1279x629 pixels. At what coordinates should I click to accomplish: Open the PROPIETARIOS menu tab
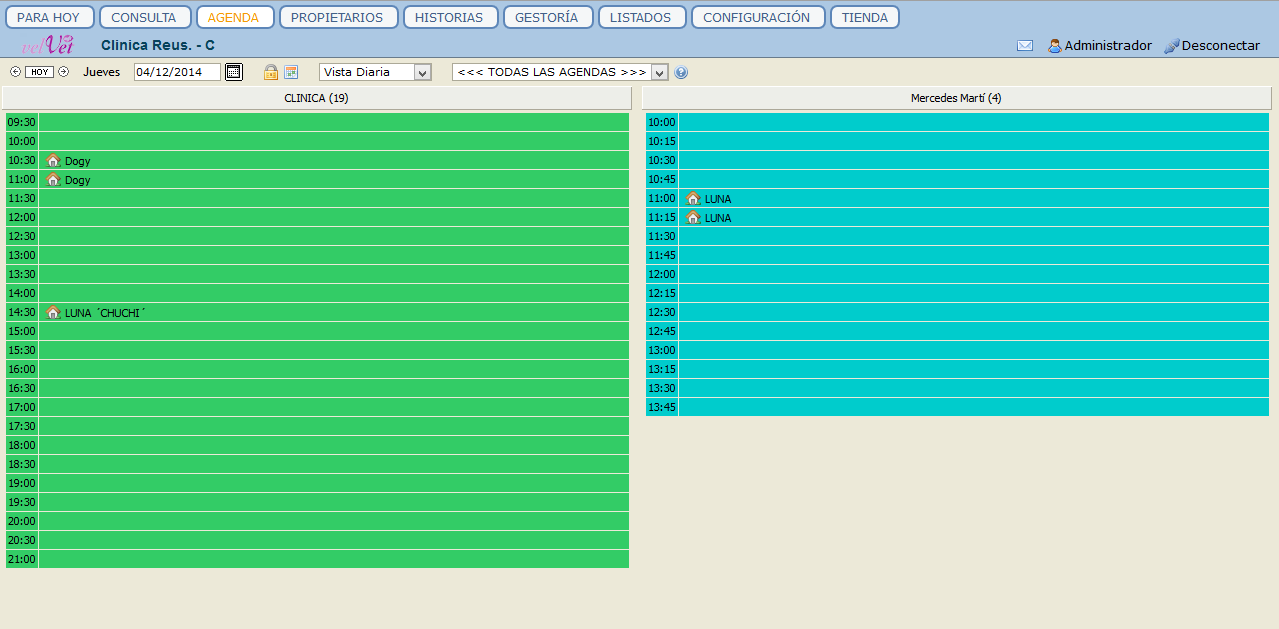click(x=338, y=17)
